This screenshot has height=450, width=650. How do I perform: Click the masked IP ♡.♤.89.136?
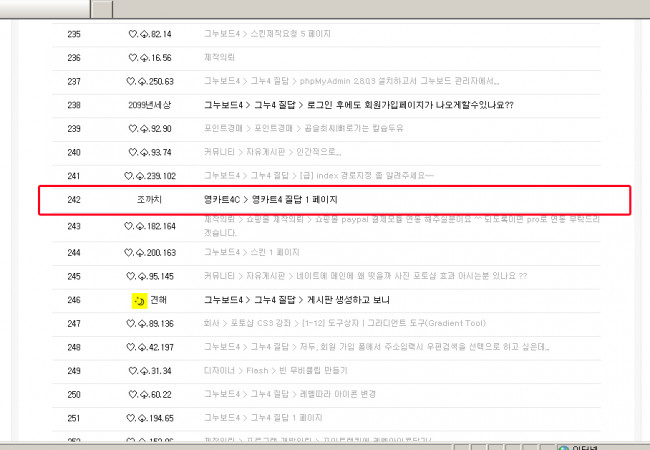click(x=150, y=323)
